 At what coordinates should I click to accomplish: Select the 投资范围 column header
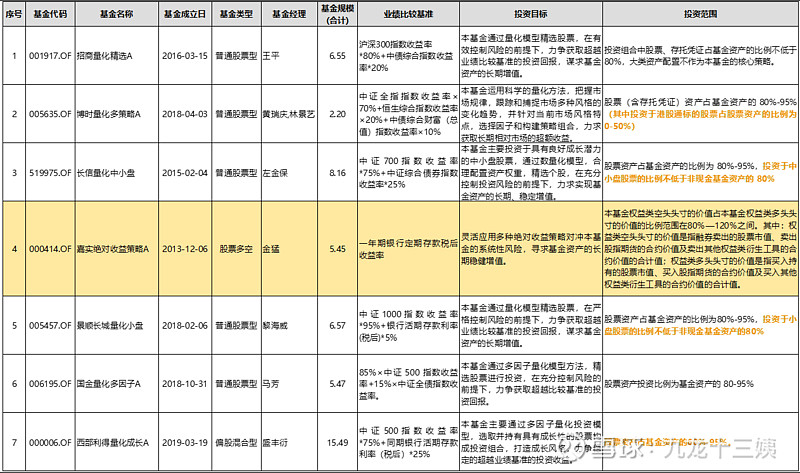[701, 14]
